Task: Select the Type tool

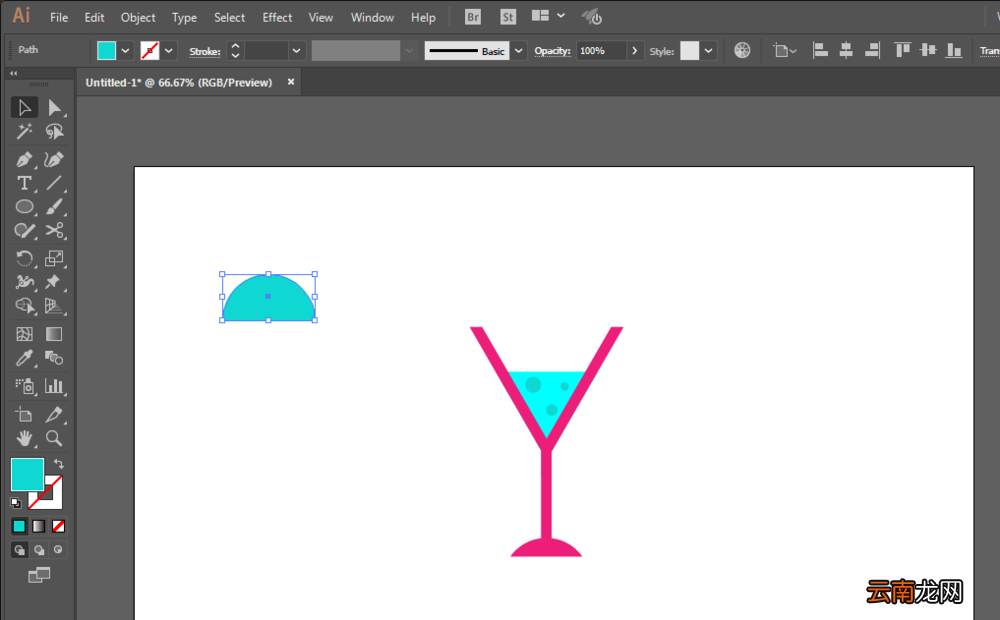Action: [x=24, y=184]
